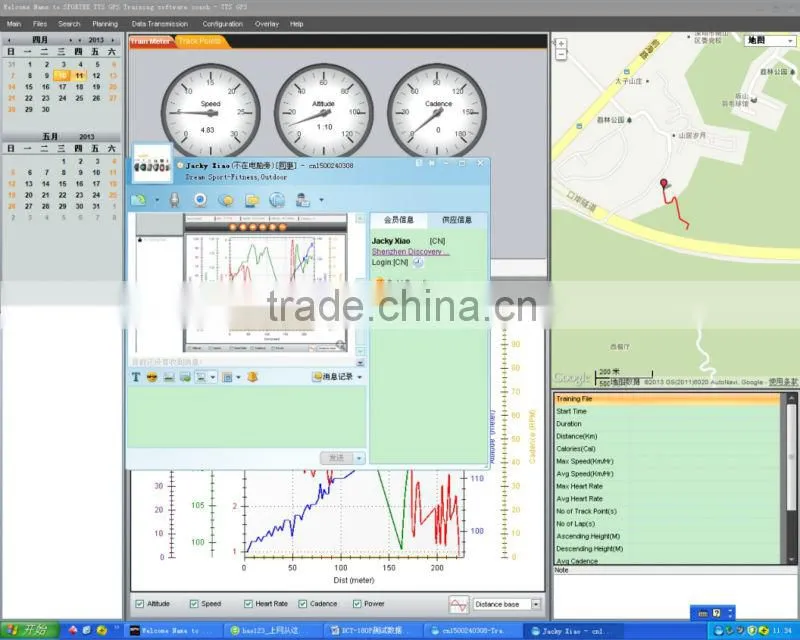Click the screen capture icon in message toolbar
The image size is (800, 640).
[202, 377]
